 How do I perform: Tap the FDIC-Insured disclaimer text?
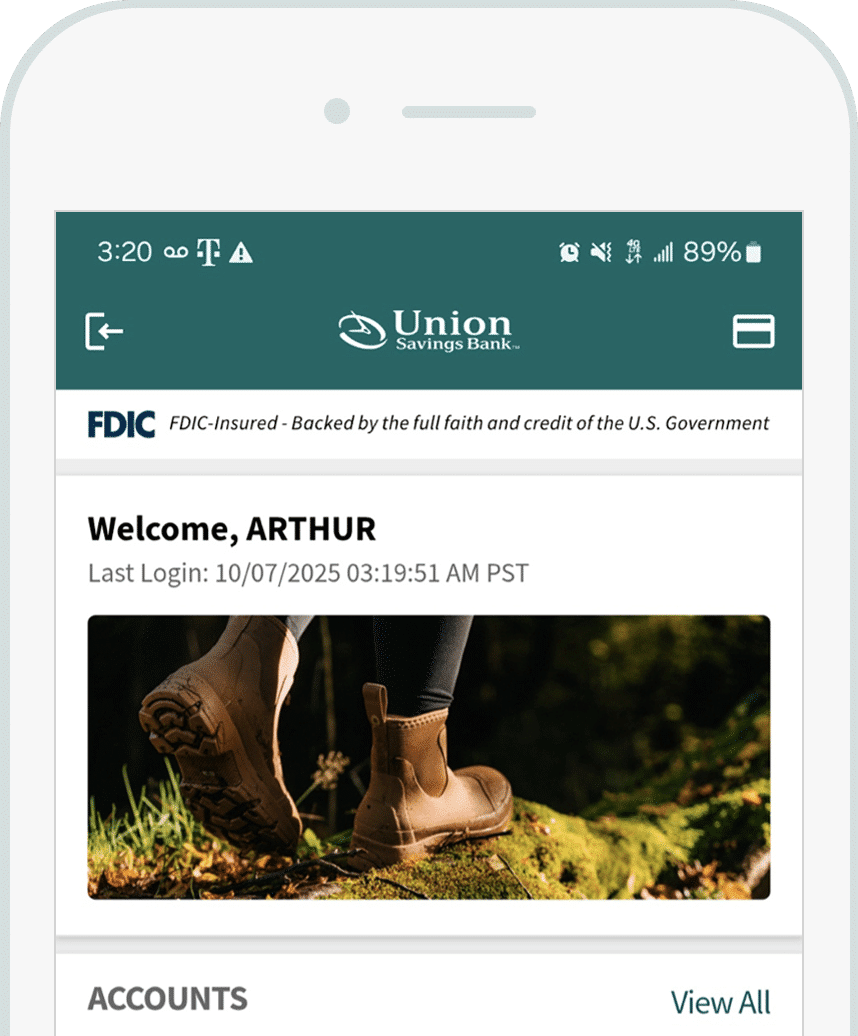pos(469,423)
